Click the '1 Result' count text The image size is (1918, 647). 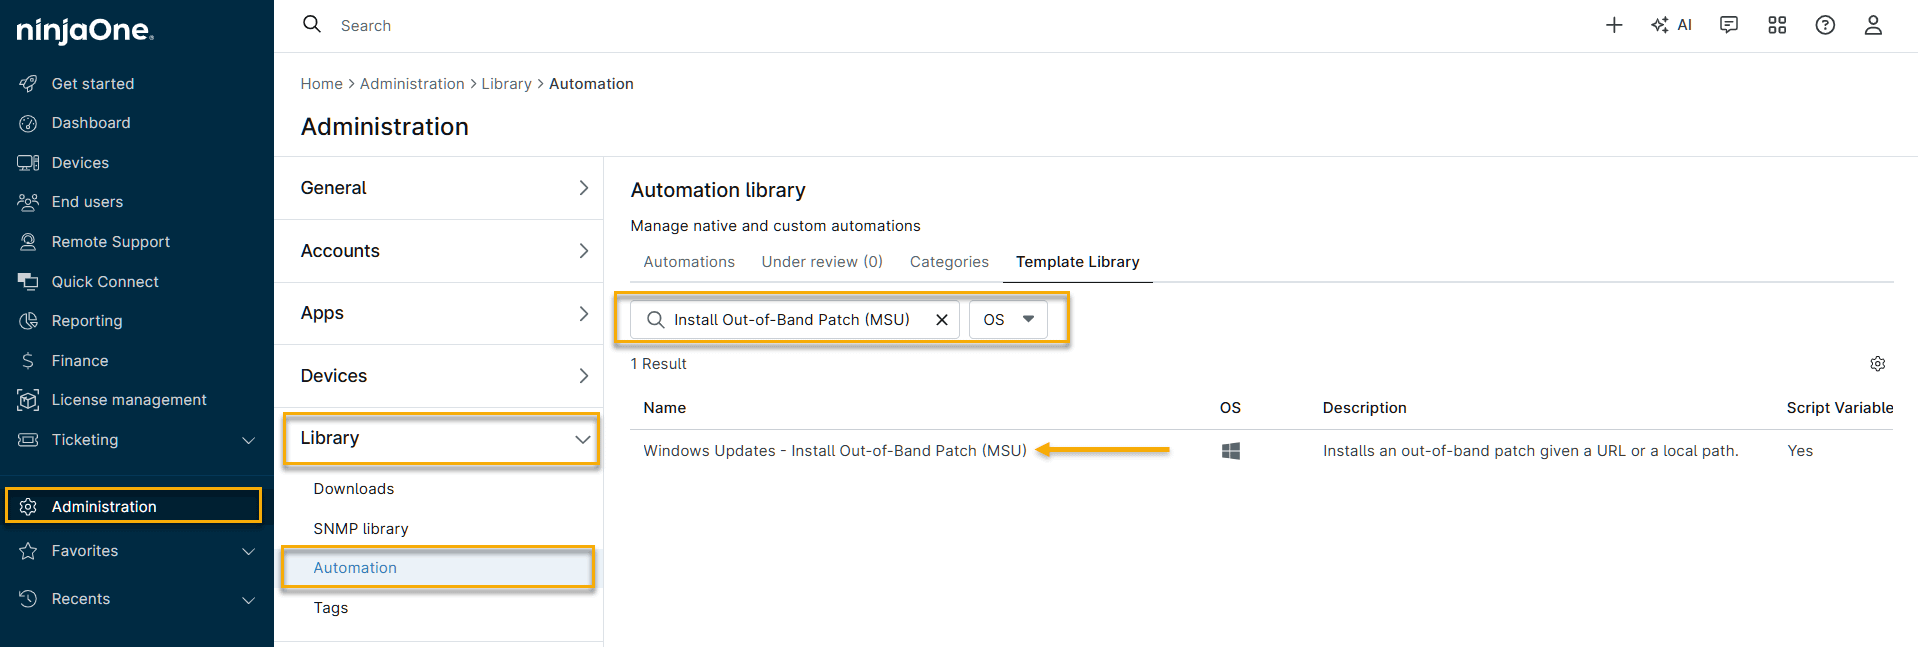(658, 364)
